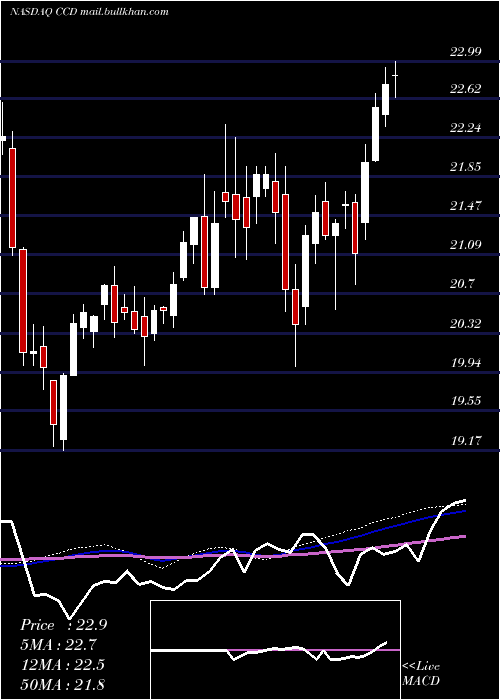Click the 19.94 price axis label
Screen dimensions: 500x700
(466, 362)
